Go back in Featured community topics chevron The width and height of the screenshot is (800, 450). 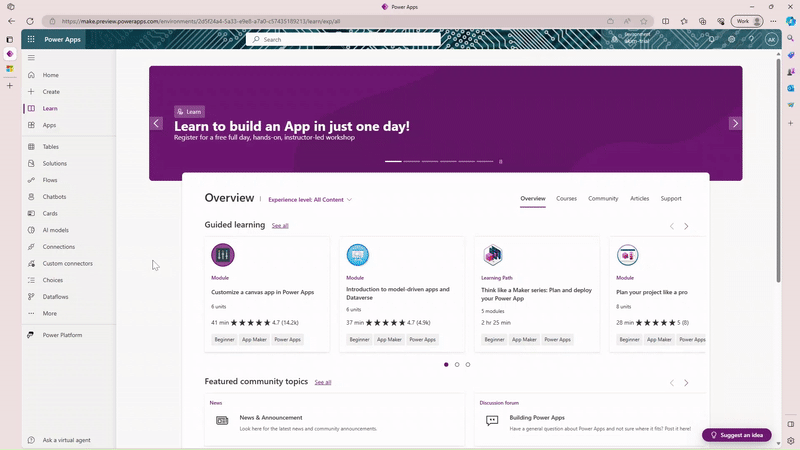click(x=672, y=383)
